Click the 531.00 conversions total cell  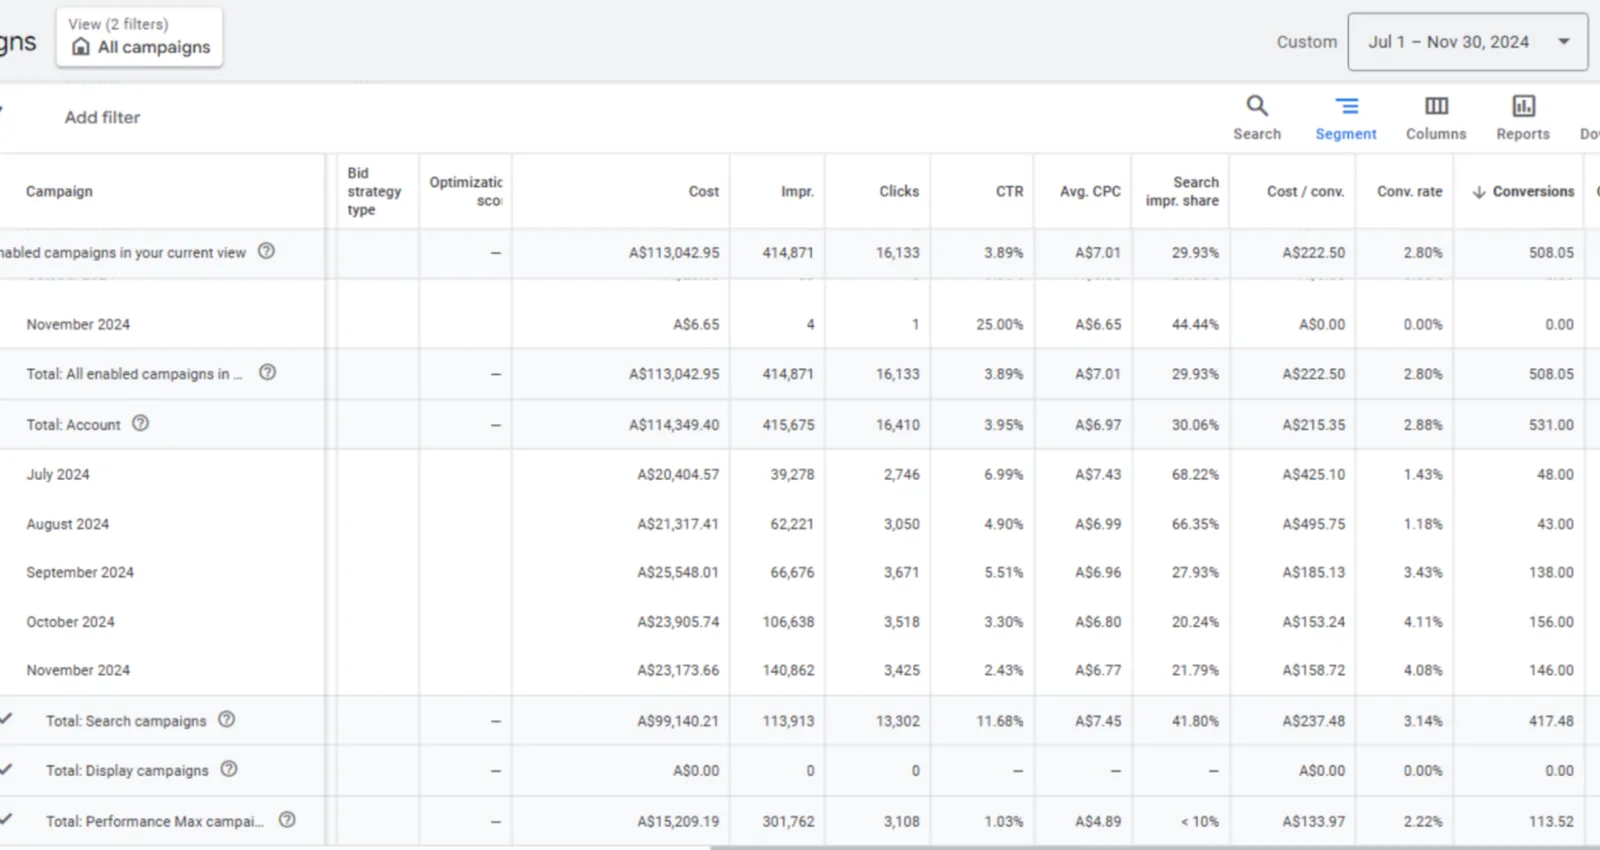(x=1551, y=425)
